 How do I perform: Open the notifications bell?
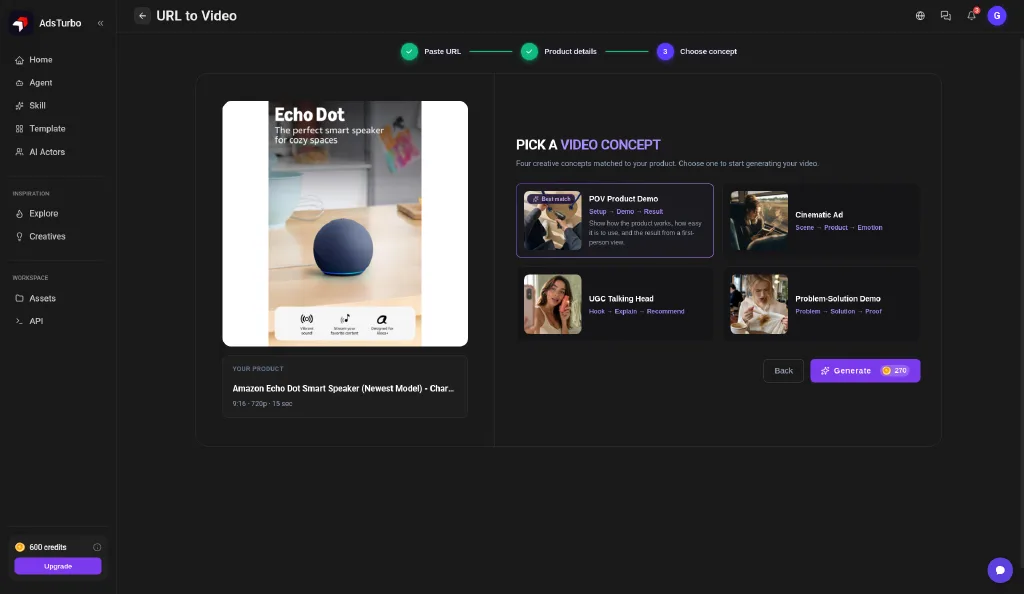pos(972,16)
